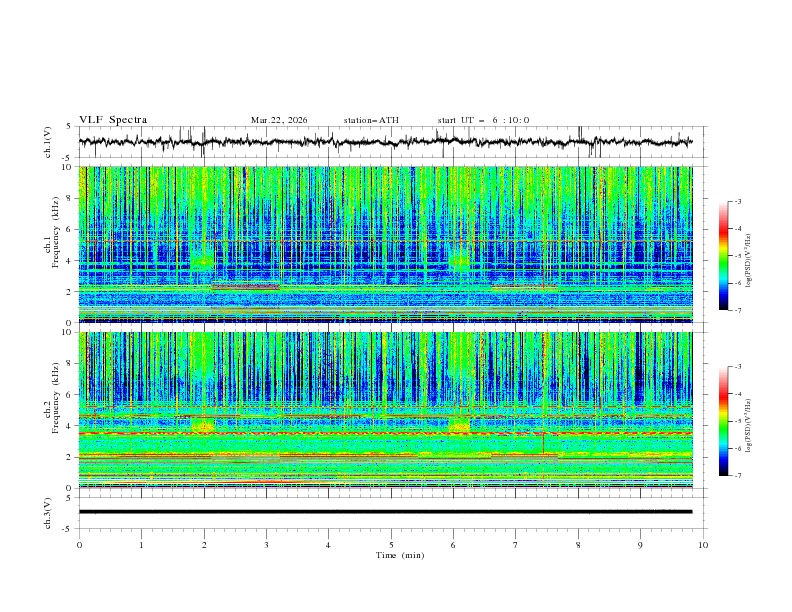Screen dimensions: 792x612
Task: Click the 'ch.3(V)' waveform axis label
Action: click(x=48, y=513)
